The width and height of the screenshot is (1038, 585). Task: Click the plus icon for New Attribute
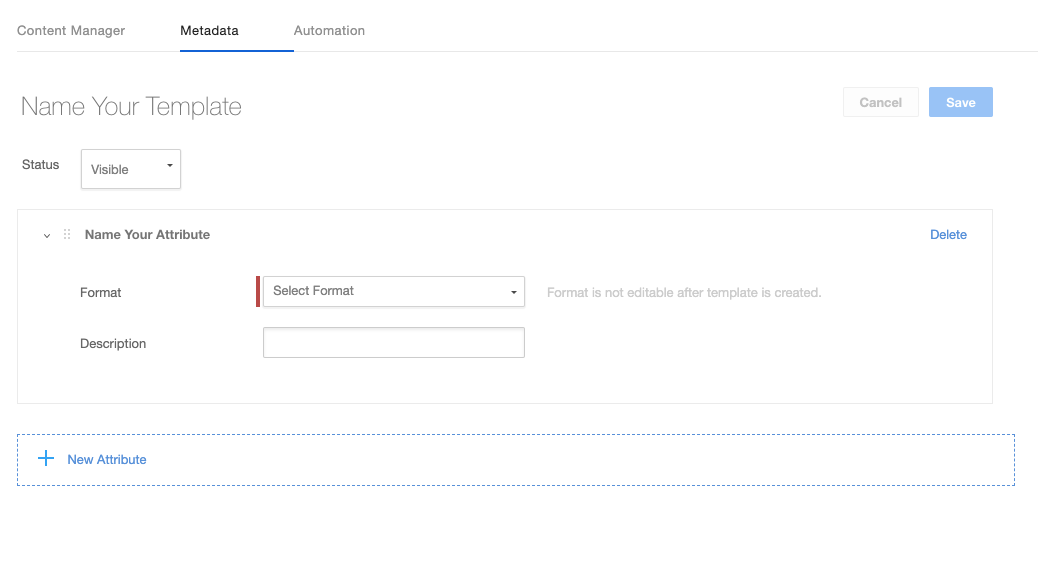coord(46,459)
